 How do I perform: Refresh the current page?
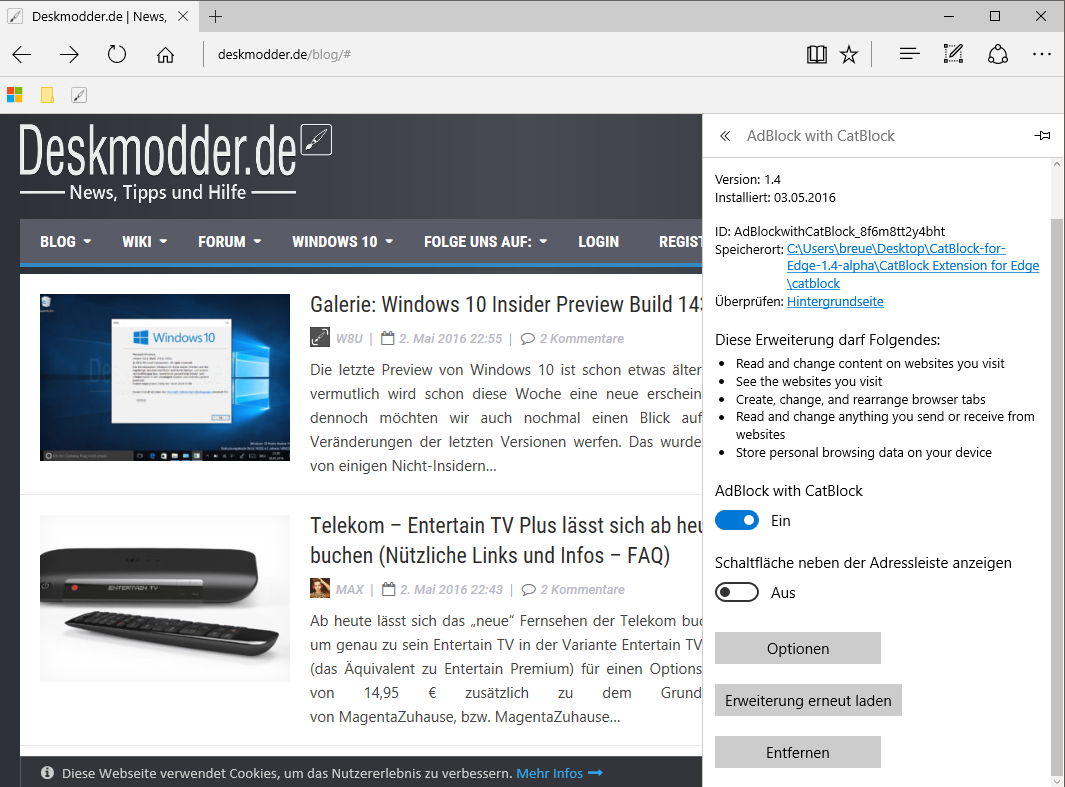point(117,54)
